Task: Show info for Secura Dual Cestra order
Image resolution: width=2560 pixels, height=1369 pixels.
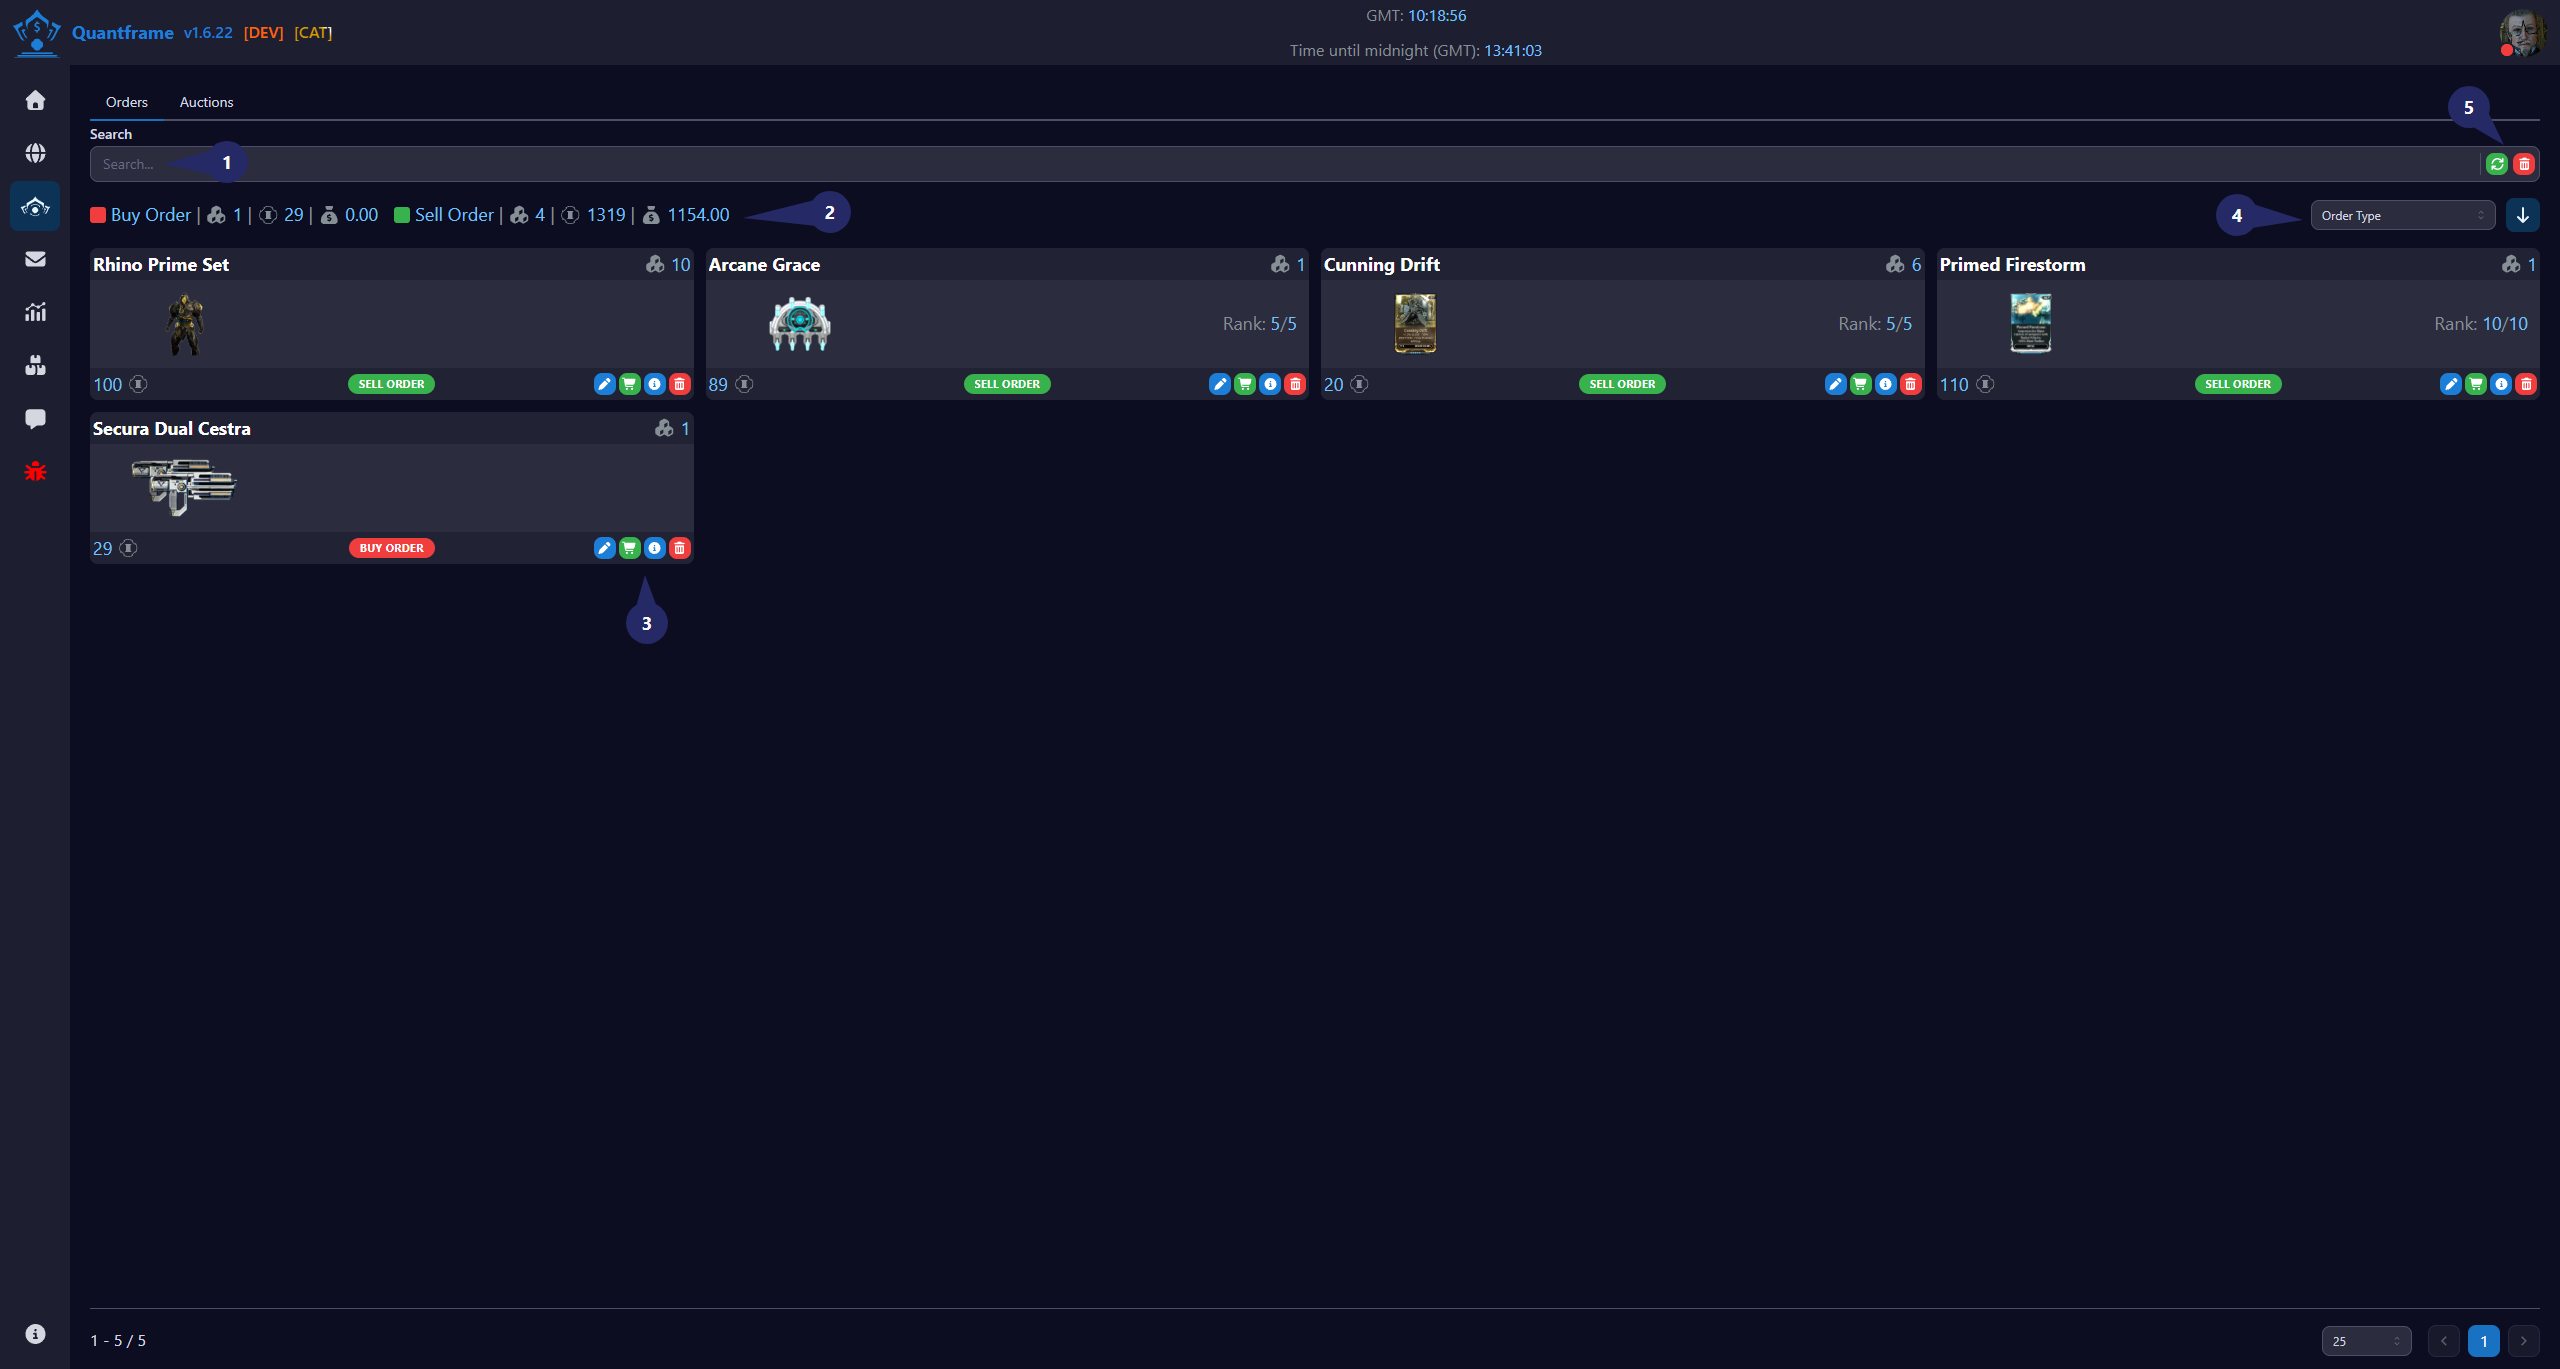Action: (x=654, y=548)
